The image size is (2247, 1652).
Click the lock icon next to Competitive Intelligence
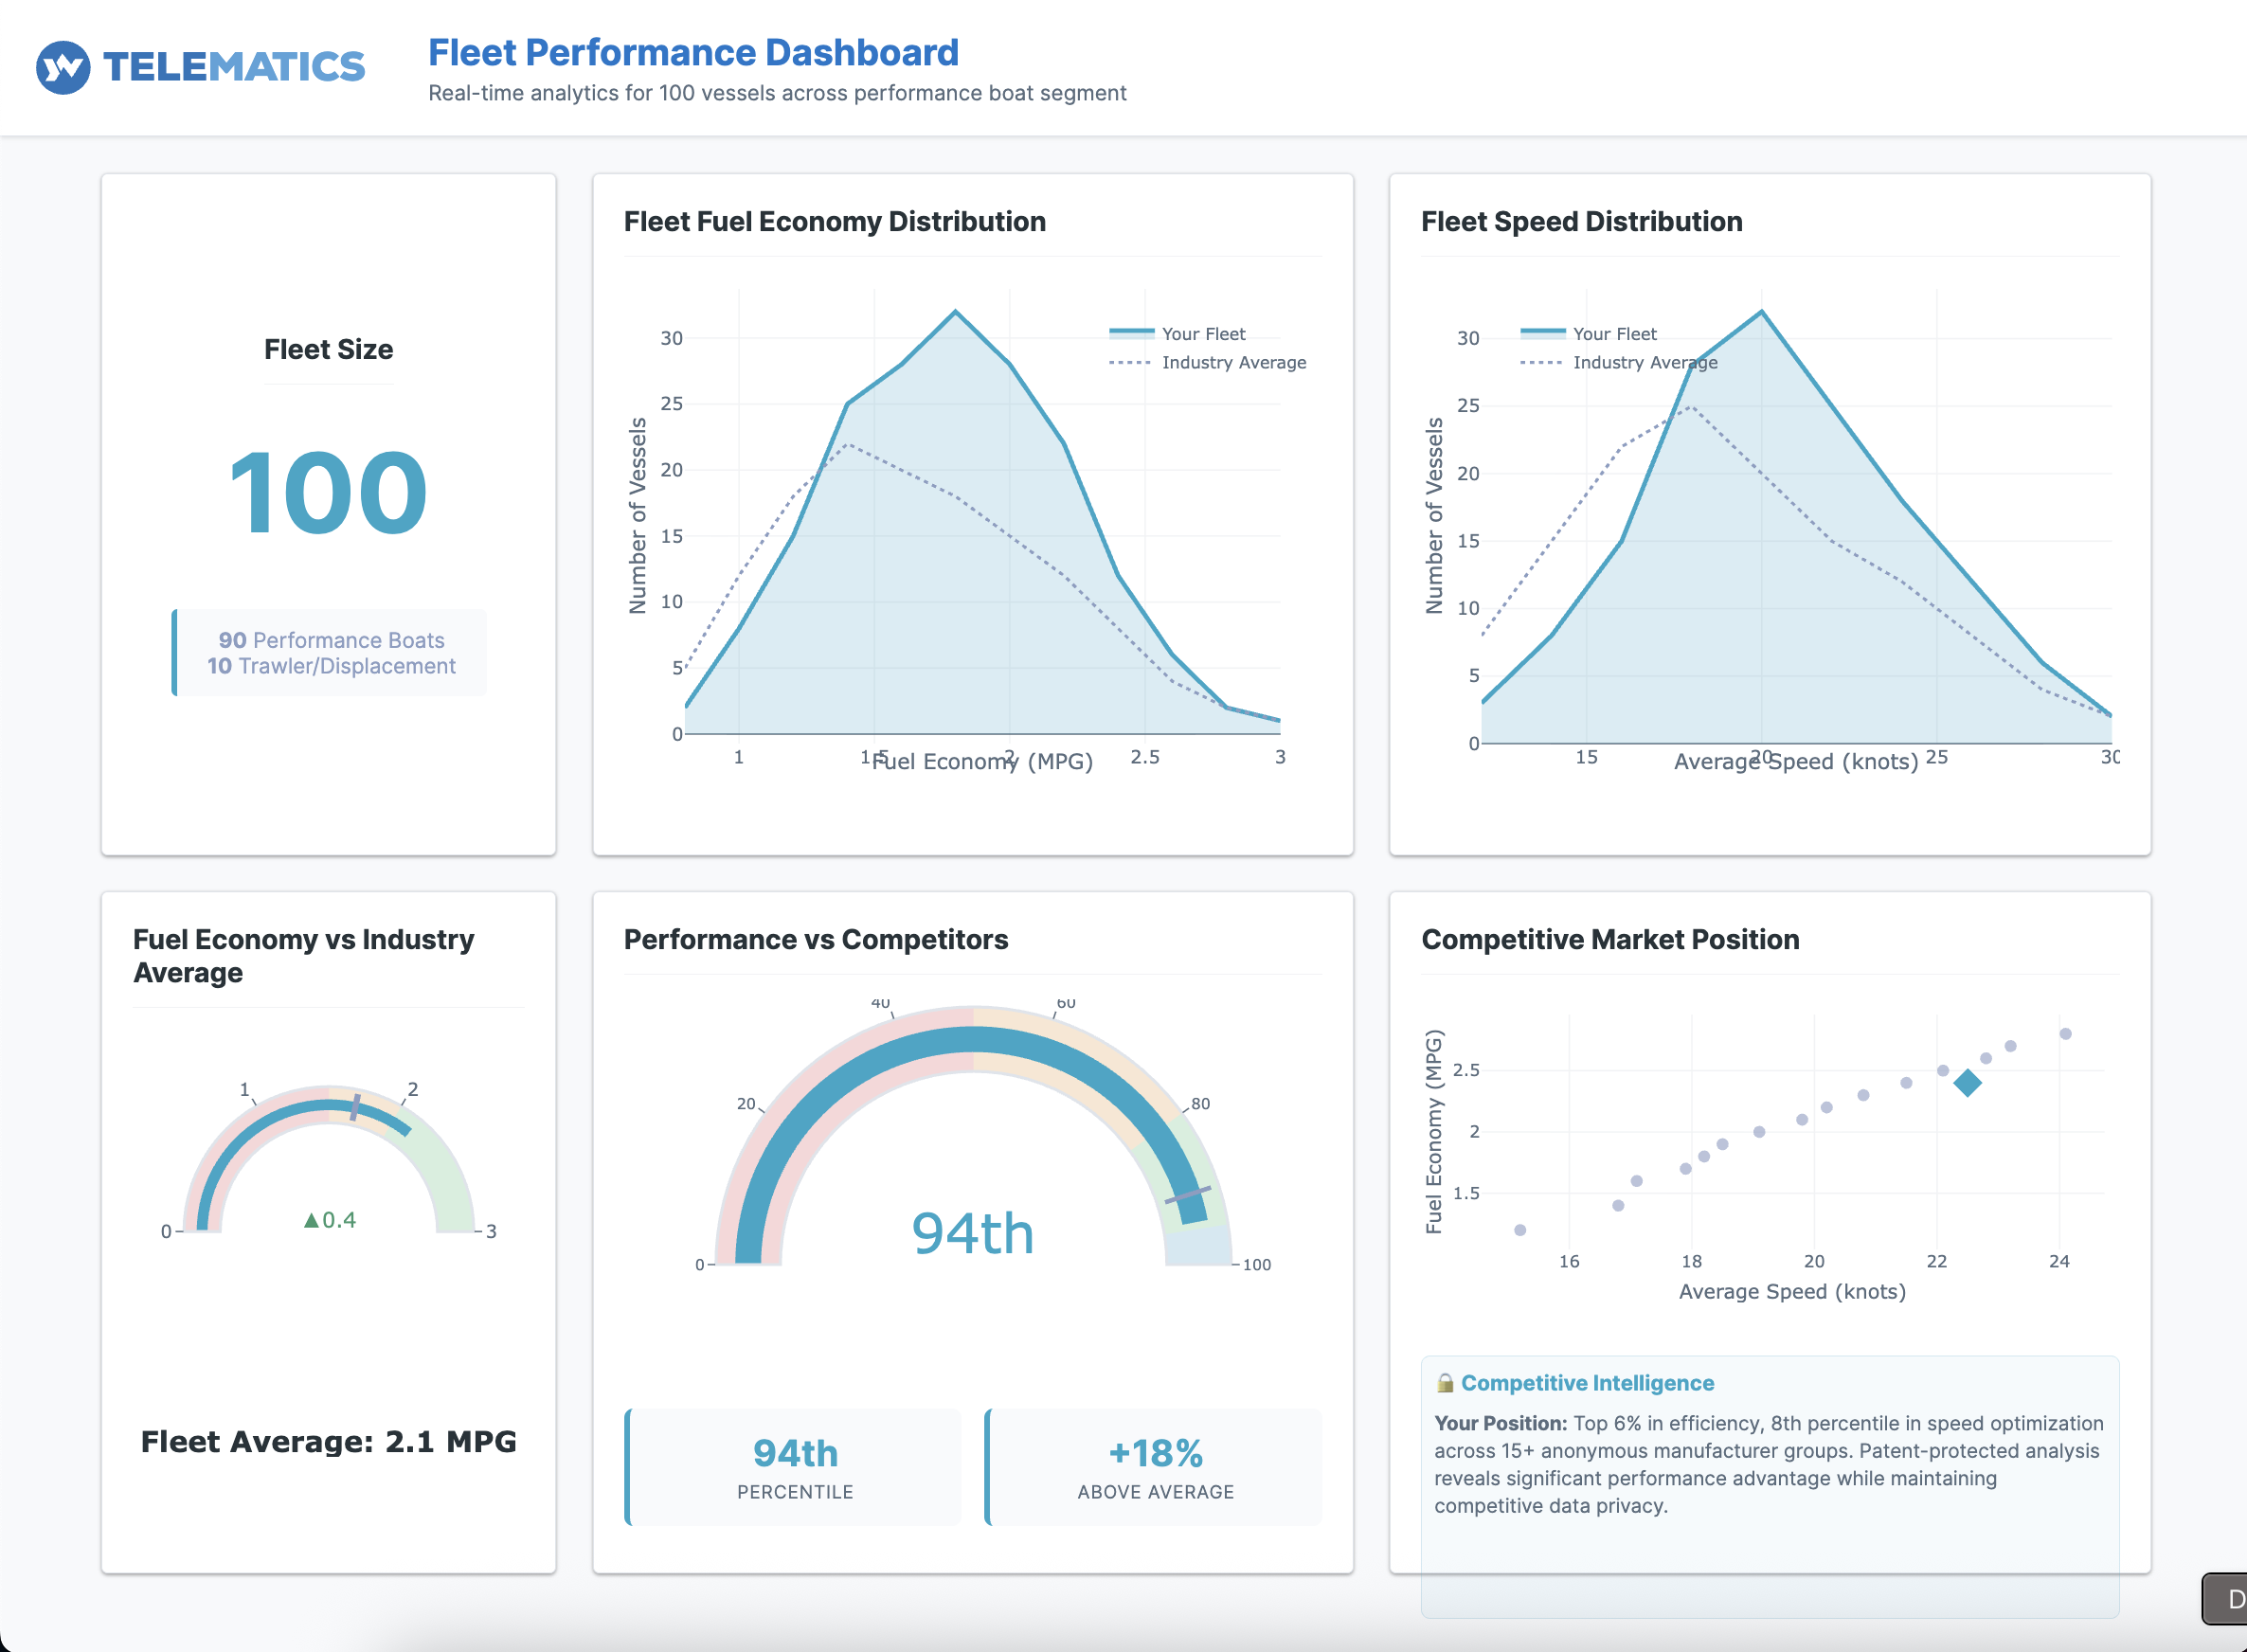pyautogui.click(x=1447, y=1384)
